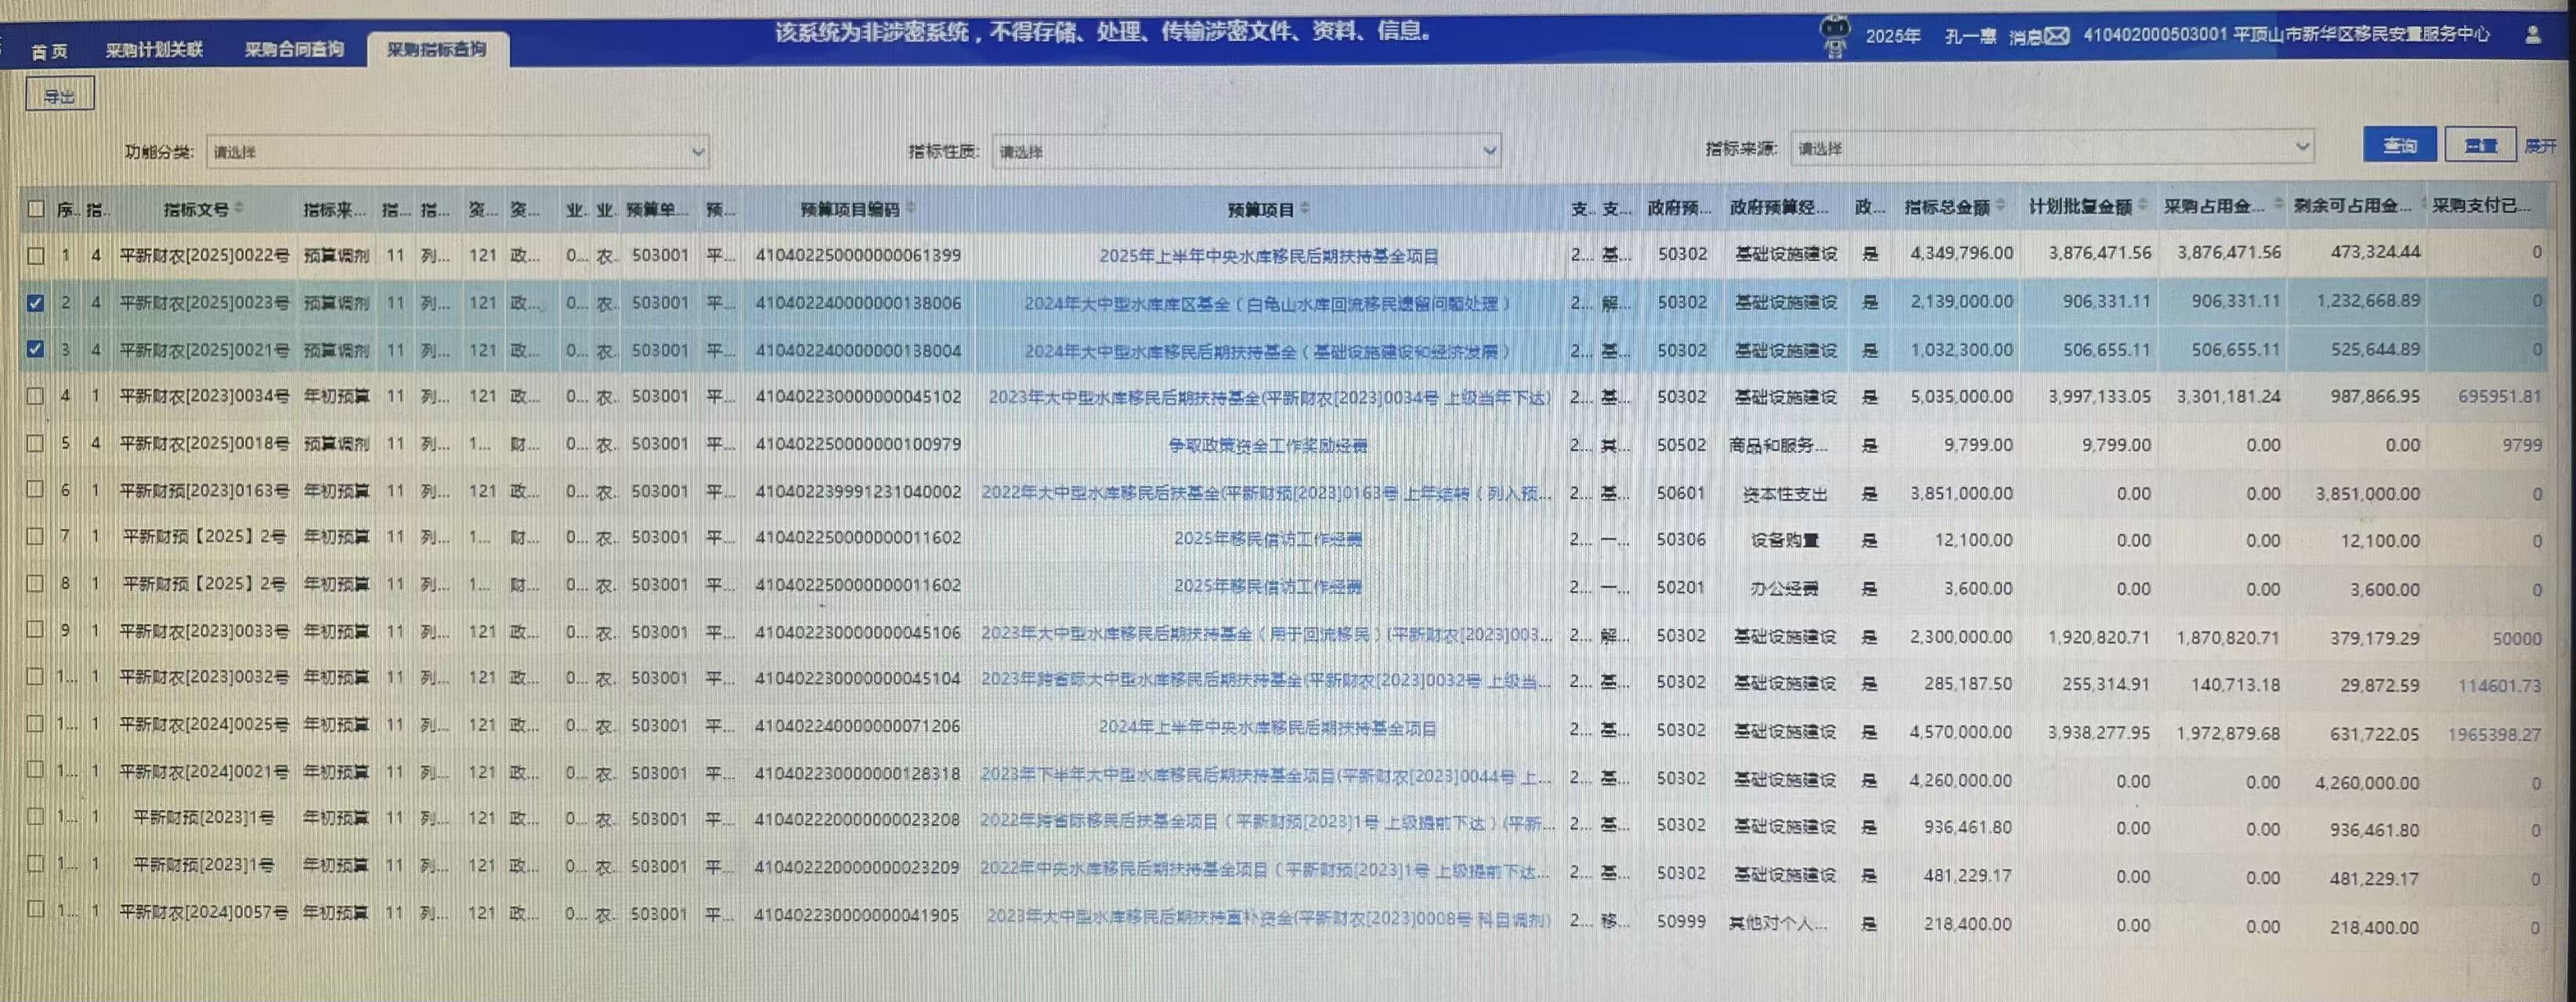Viewport: 2576px width, 1002px height.
Task: Sort by 预算项目编码 column sort icon
Action: (911, 208)
